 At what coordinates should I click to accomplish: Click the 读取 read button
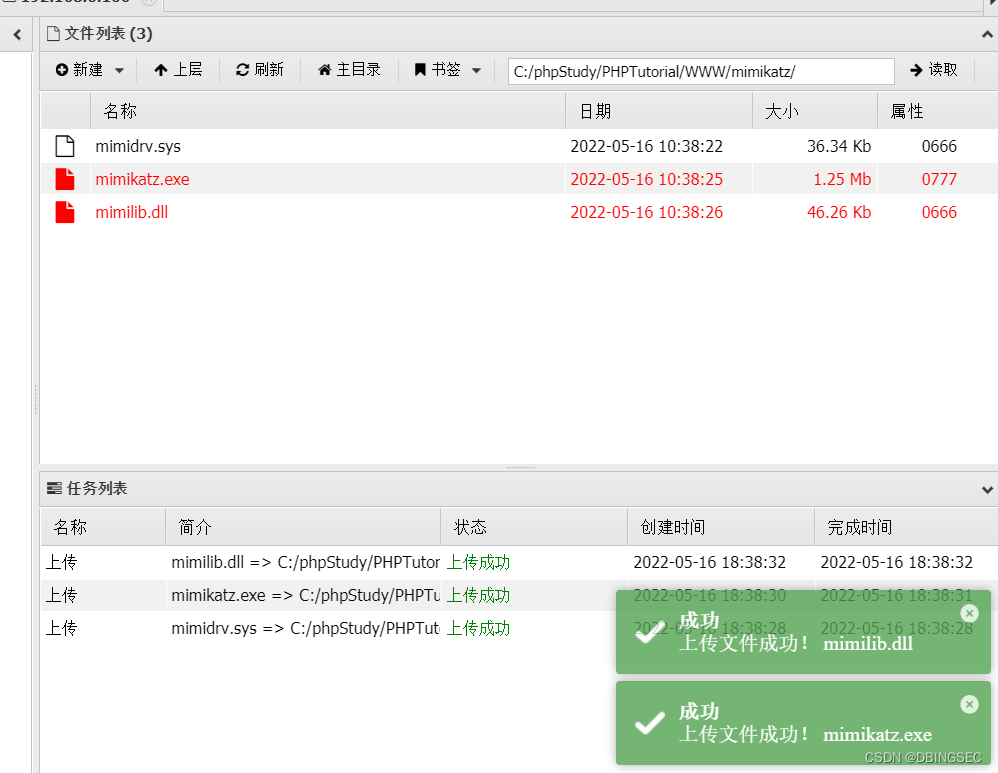(934, 70)
